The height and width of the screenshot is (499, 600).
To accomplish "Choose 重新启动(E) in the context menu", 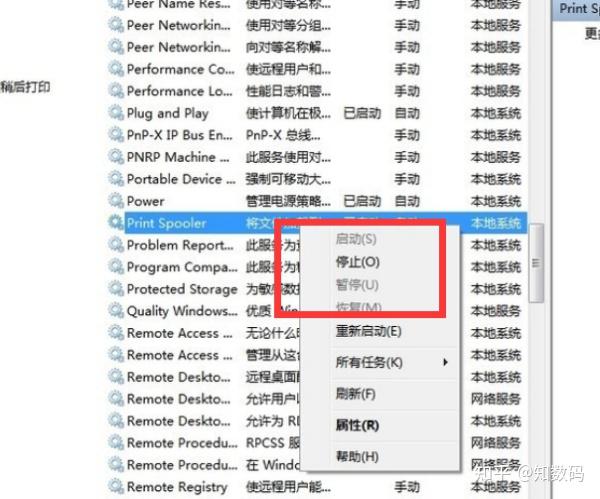I will [x=368, y=331].
